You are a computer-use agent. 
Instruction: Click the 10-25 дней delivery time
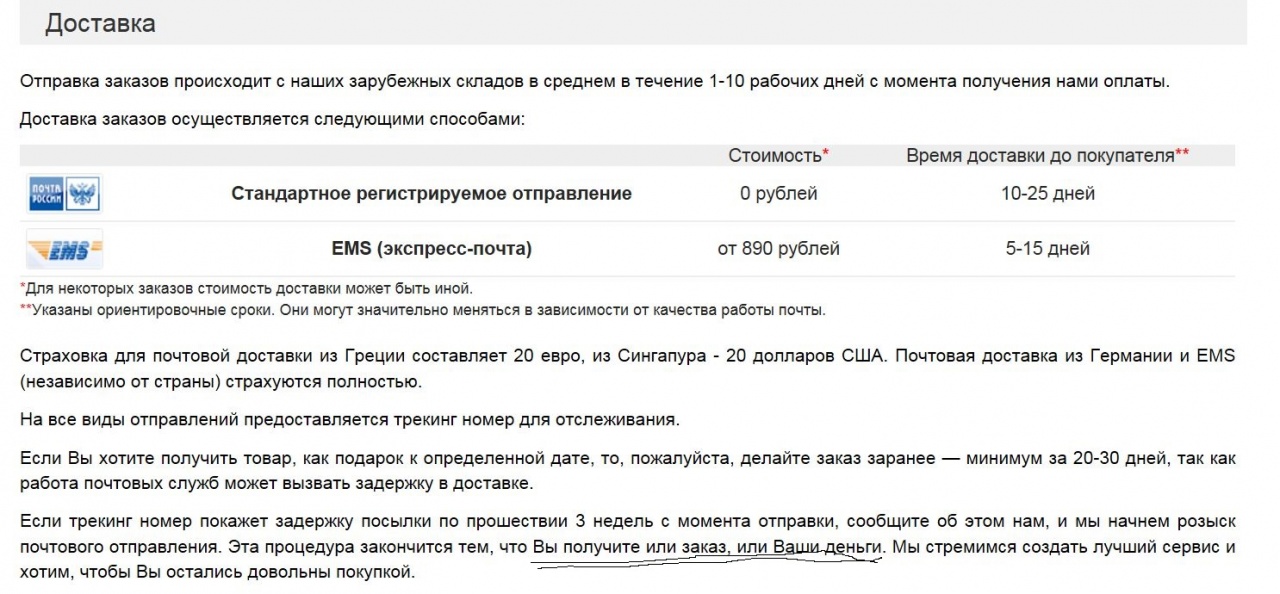pos(1047,194)
